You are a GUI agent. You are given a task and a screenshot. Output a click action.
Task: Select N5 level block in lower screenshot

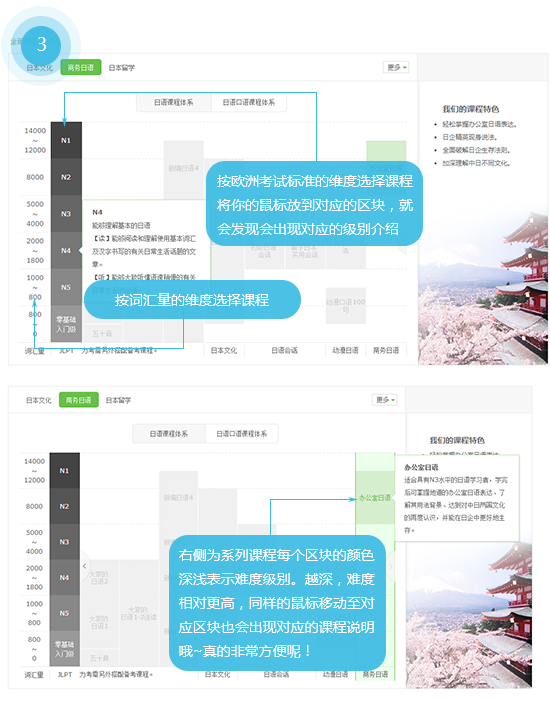tap(64, 613)
